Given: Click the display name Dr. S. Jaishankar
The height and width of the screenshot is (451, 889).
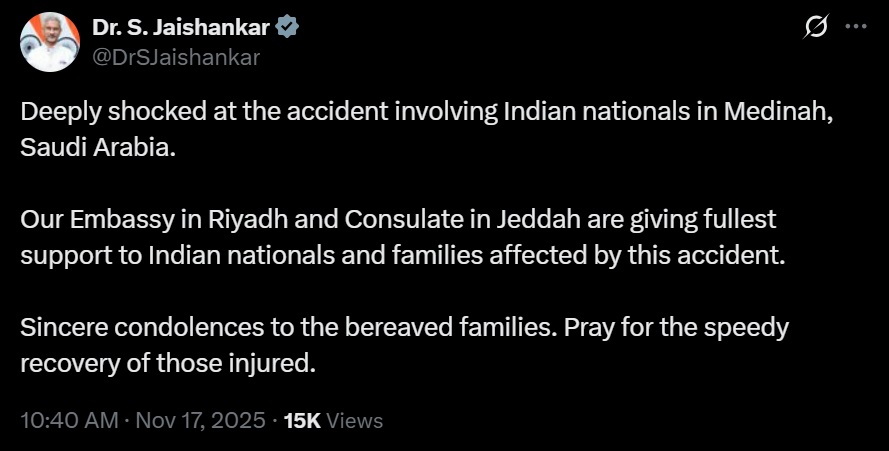Looking at the screenshot, I should 181,28.
